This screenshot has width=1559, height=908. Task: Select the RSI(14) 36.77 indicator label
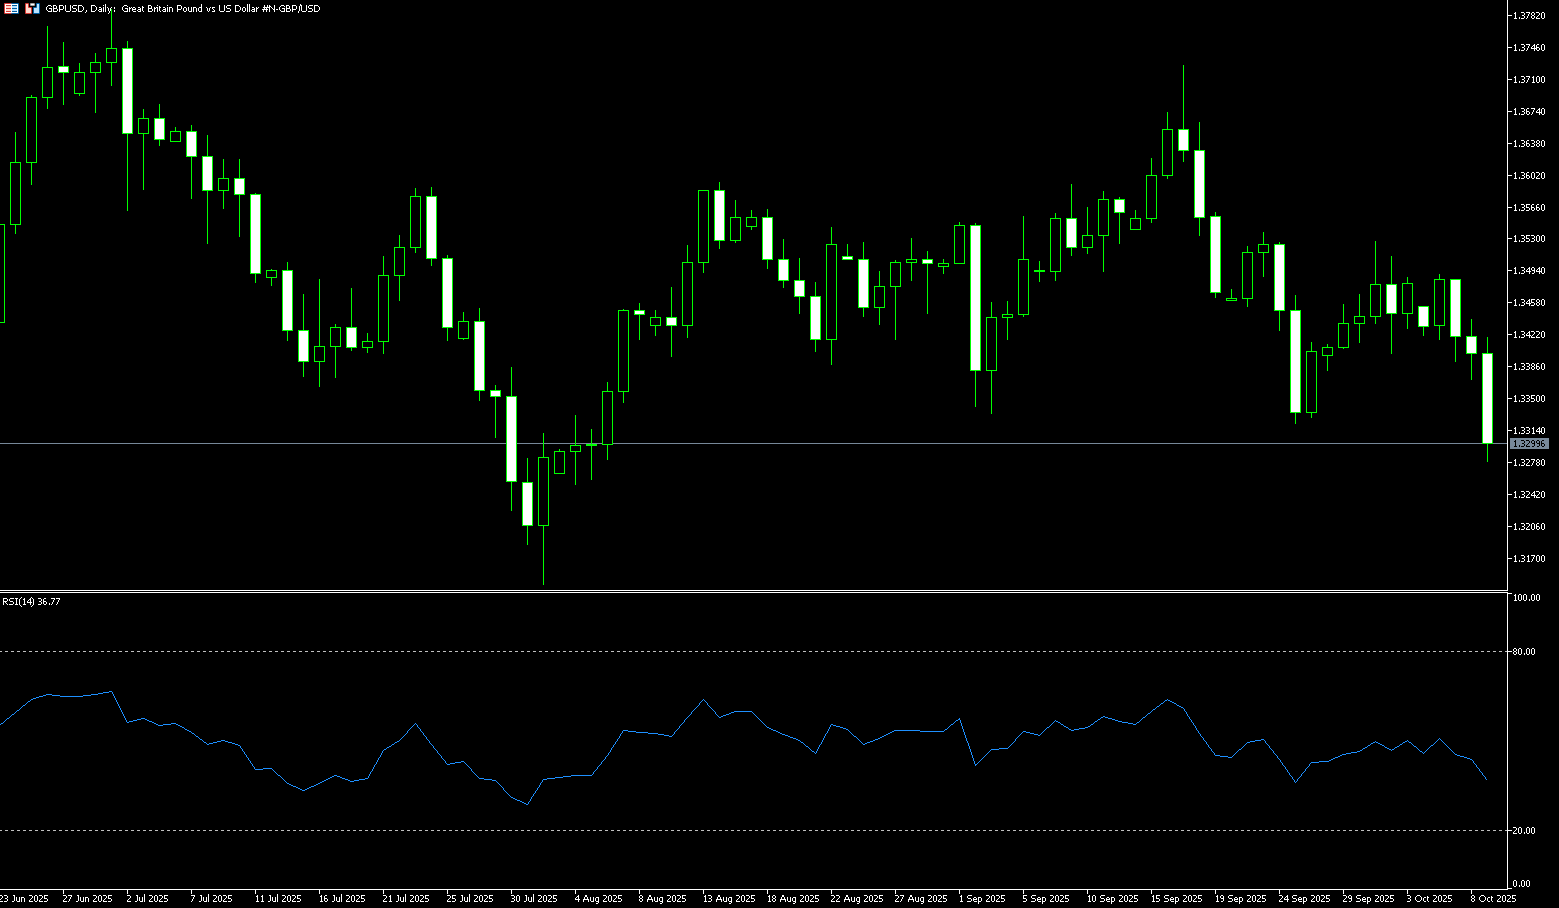(31, 602)
